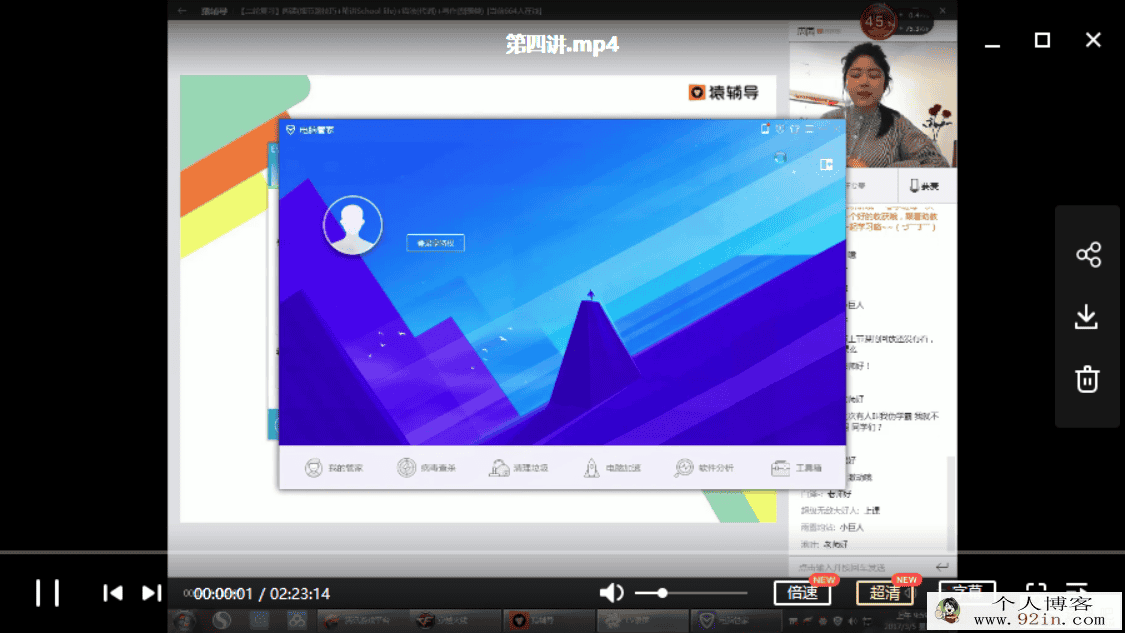Image resolution: width=1125 pixels, height=633 pixels.
Task: Open the 倍速 playback speed options
Action: pos(802,593)
